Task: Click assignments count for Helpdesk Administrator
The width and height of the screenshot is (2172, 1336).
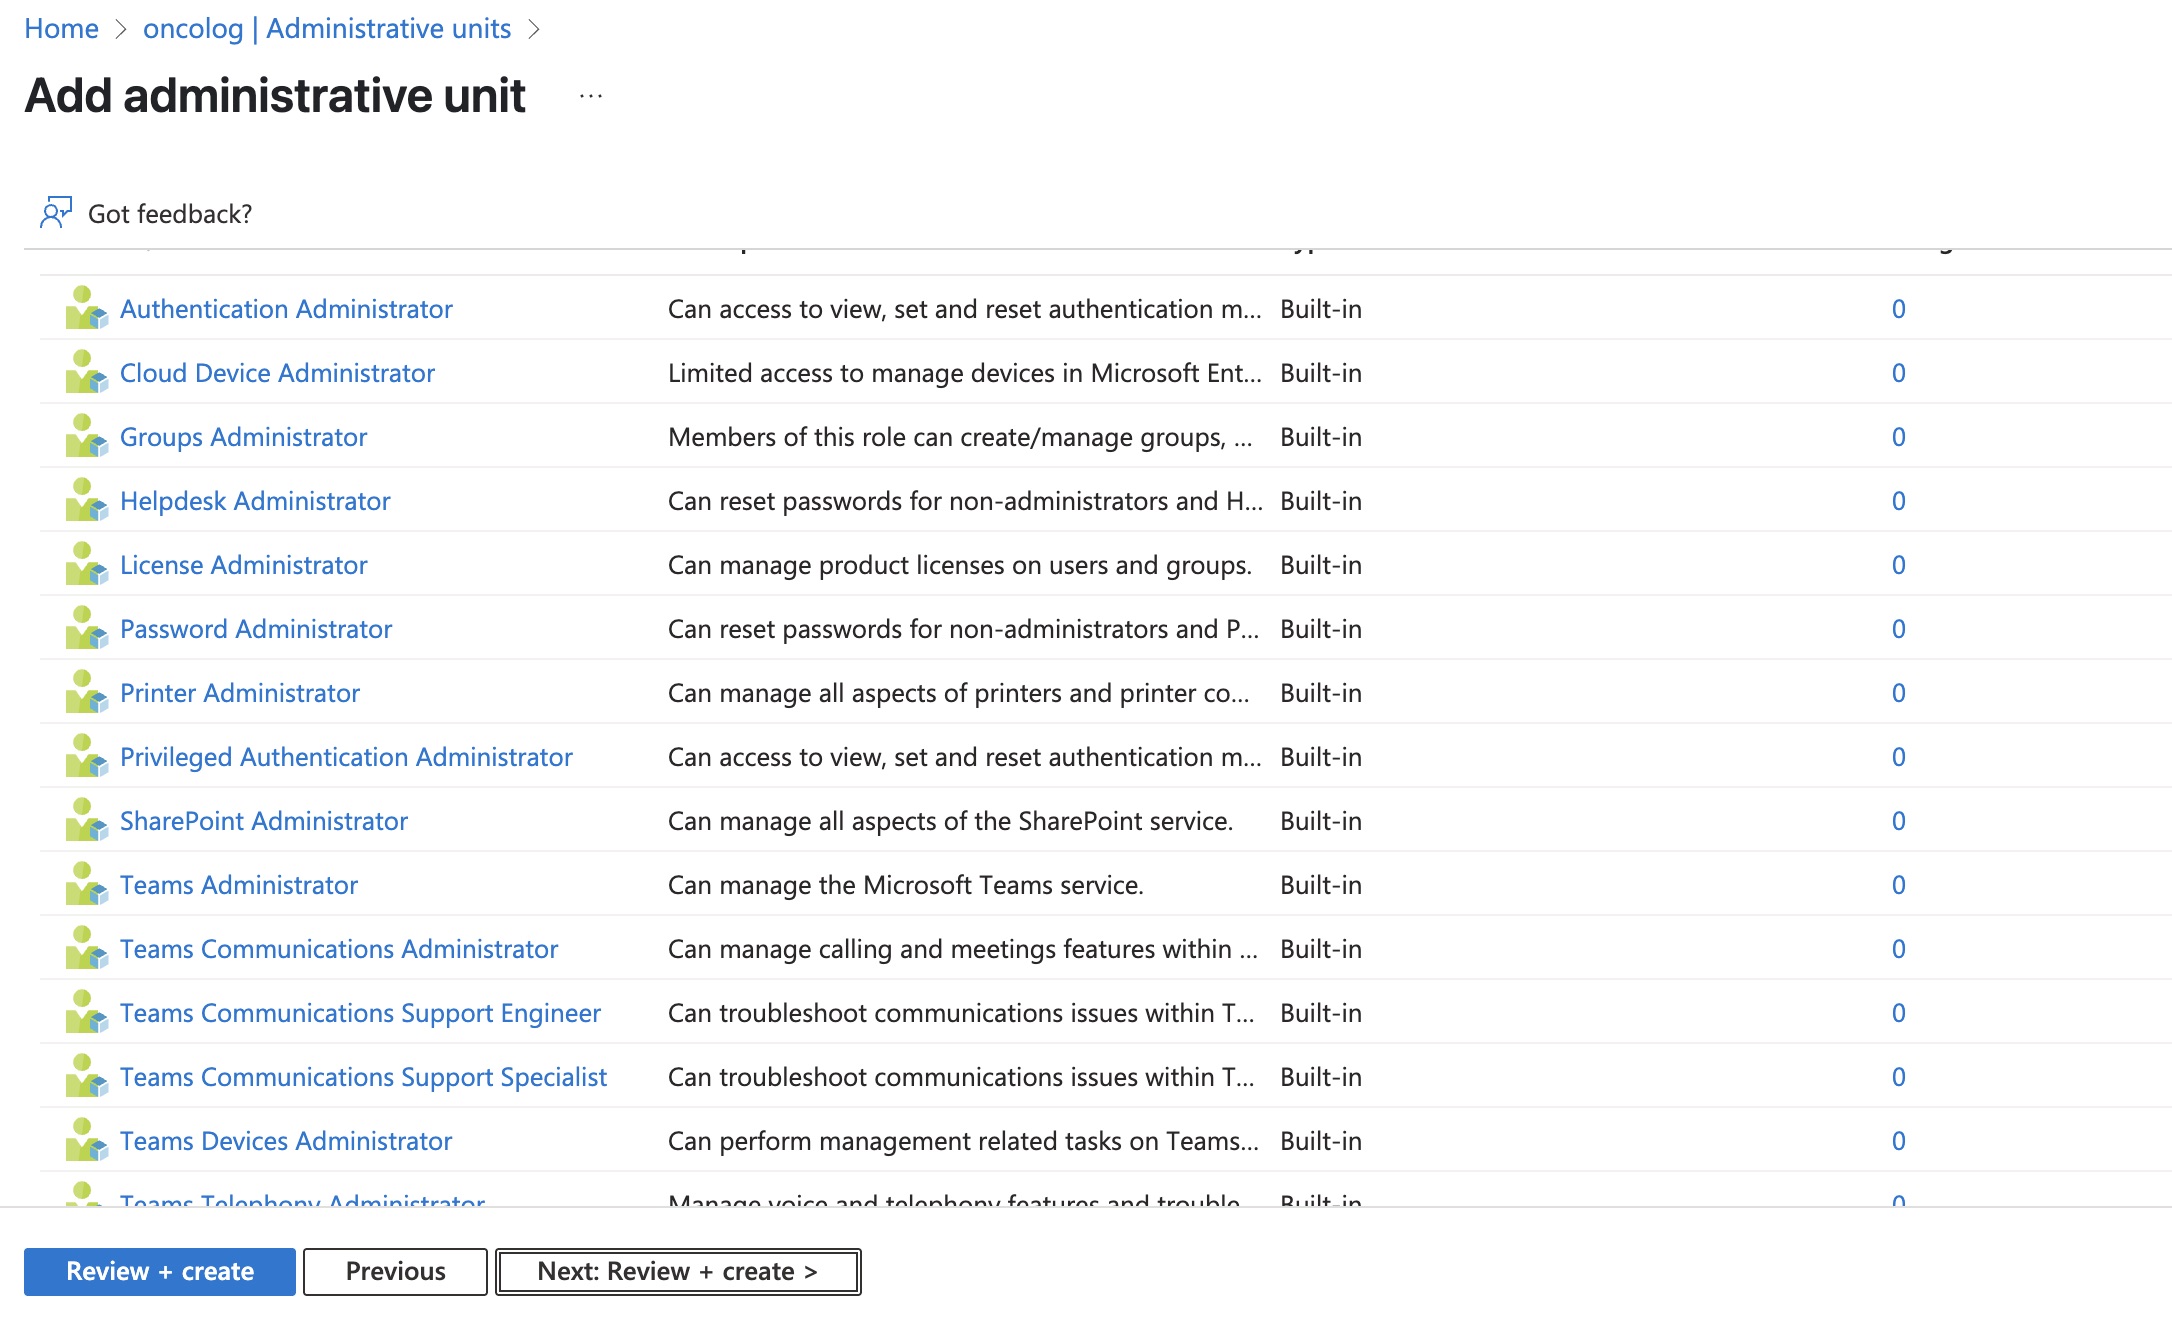Action: (1898, 501)
